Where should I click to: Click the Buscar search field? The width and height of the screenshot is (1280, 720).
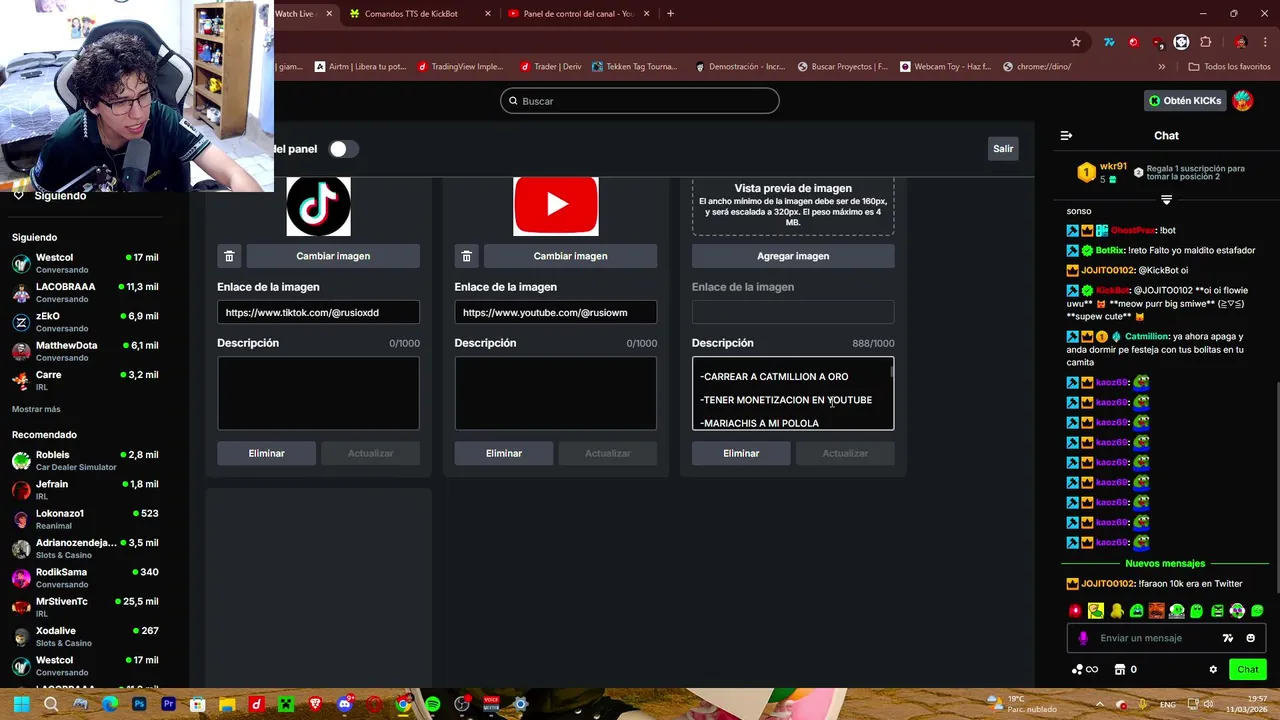point(640,101)
